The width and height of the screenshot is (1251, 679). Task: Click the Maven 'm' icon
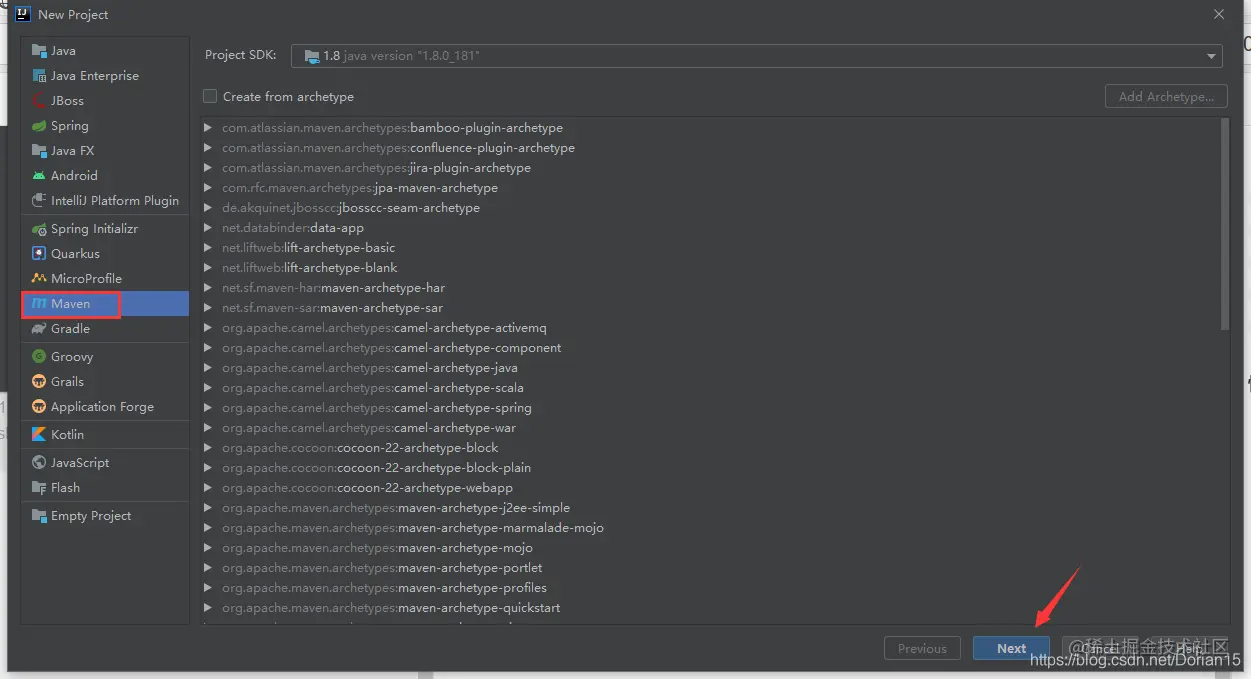click(39, 304)
